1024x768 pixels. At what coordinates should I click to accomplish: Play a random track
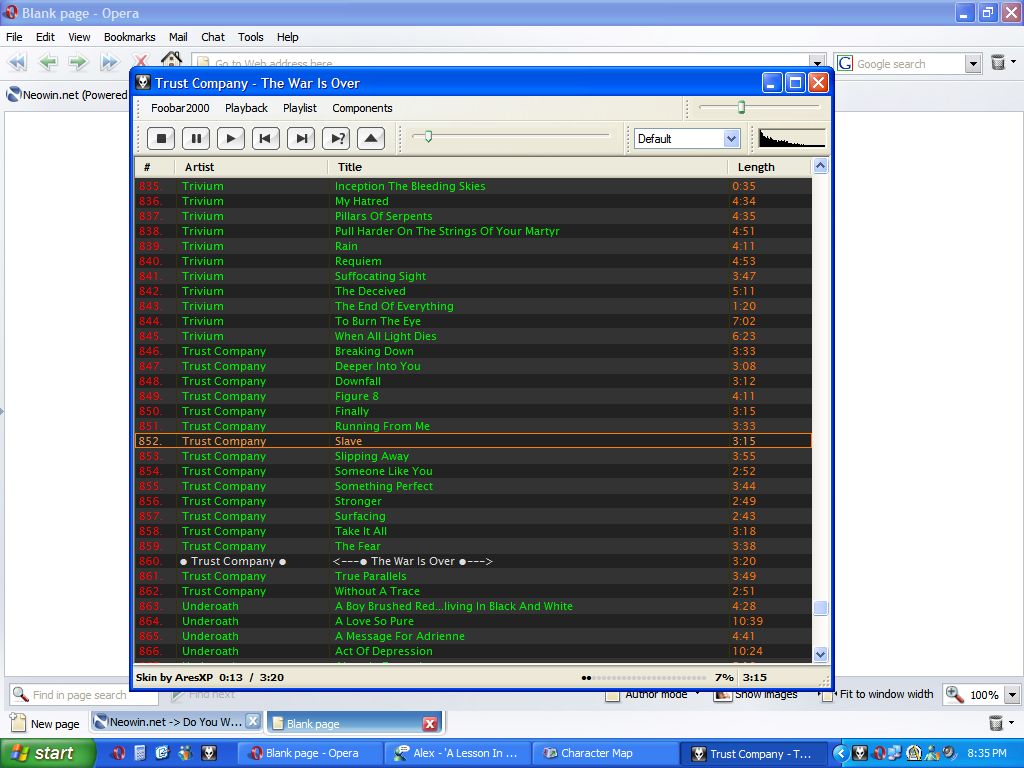337,139
